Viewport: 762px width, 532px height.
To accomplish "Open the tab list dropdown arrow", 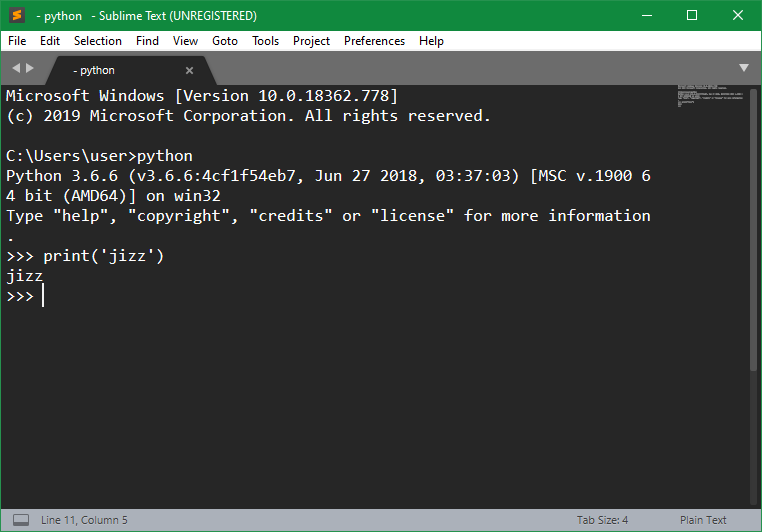I will (744, 68).
